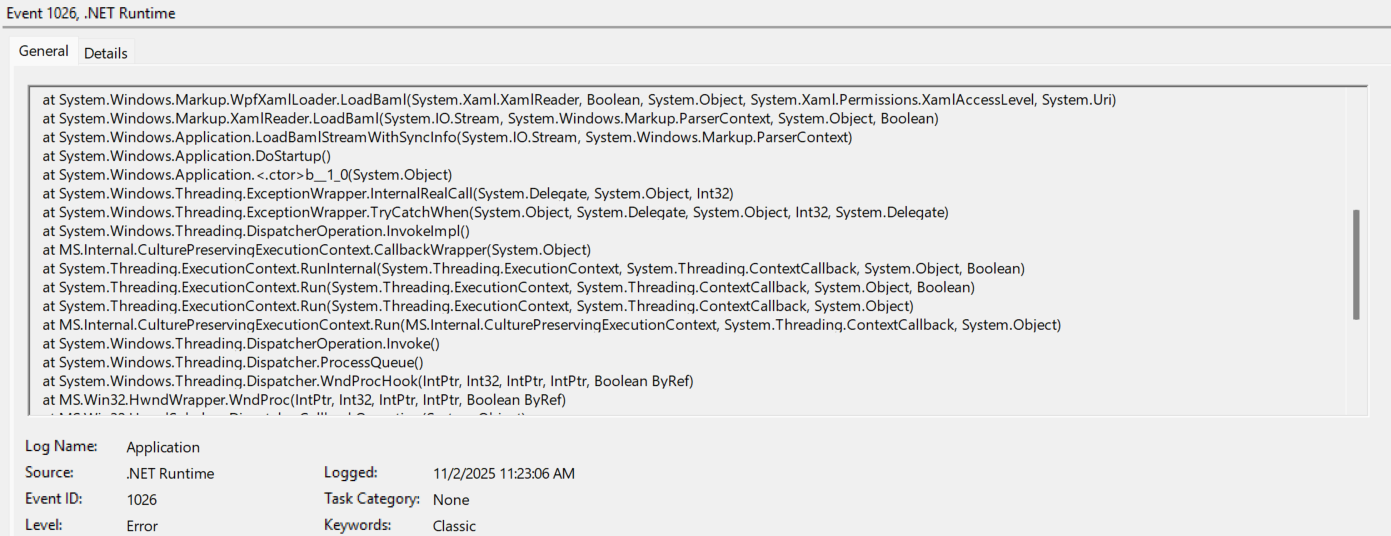Switch to the Details tab
The image size is (1391, 536).
105,53
